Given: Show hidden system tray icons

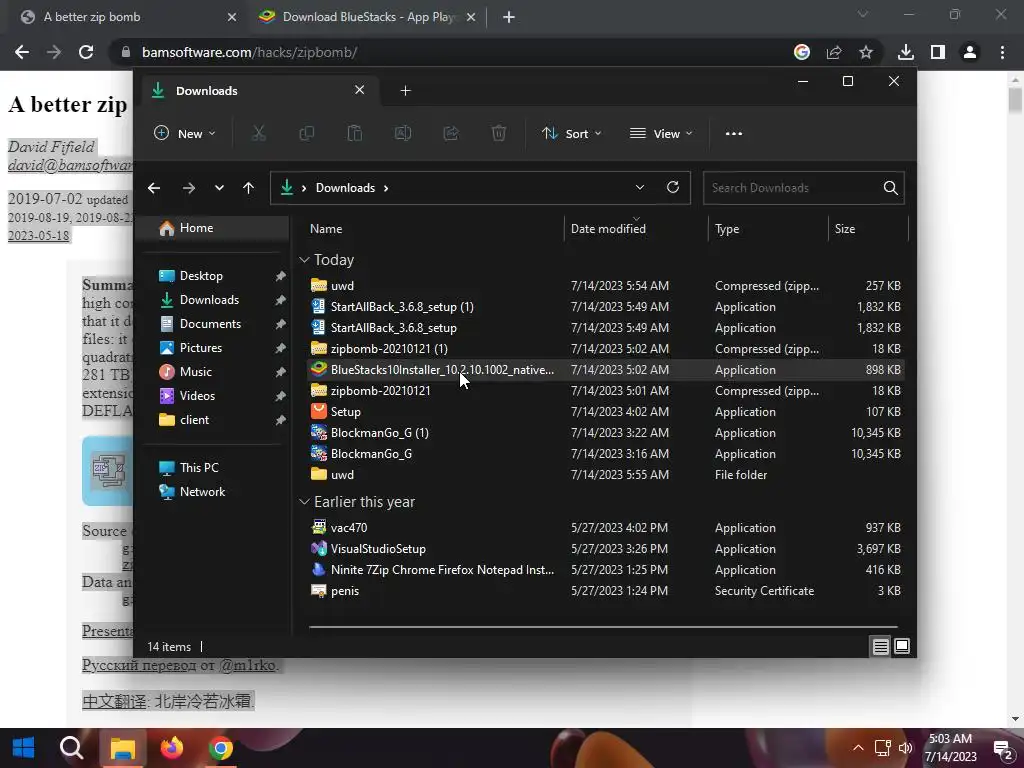Looking at the screenshot, I should pyautogui.click(x=858, y=748).
